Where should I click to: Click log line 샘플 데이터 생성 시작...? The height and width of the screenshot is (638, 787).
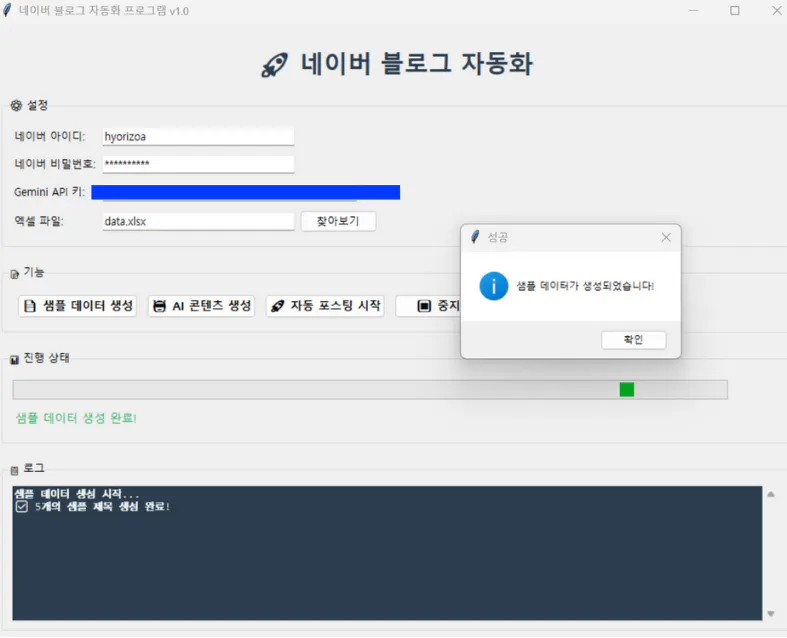pos(77,494)
